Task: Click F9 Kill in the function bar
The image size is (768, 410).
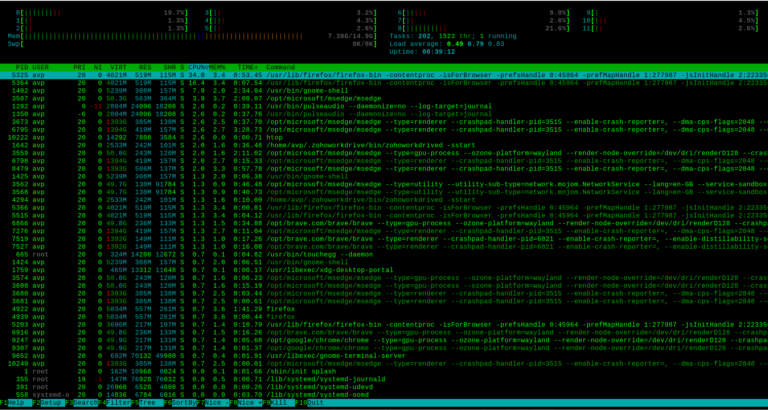Action: (x=278, y=403)
